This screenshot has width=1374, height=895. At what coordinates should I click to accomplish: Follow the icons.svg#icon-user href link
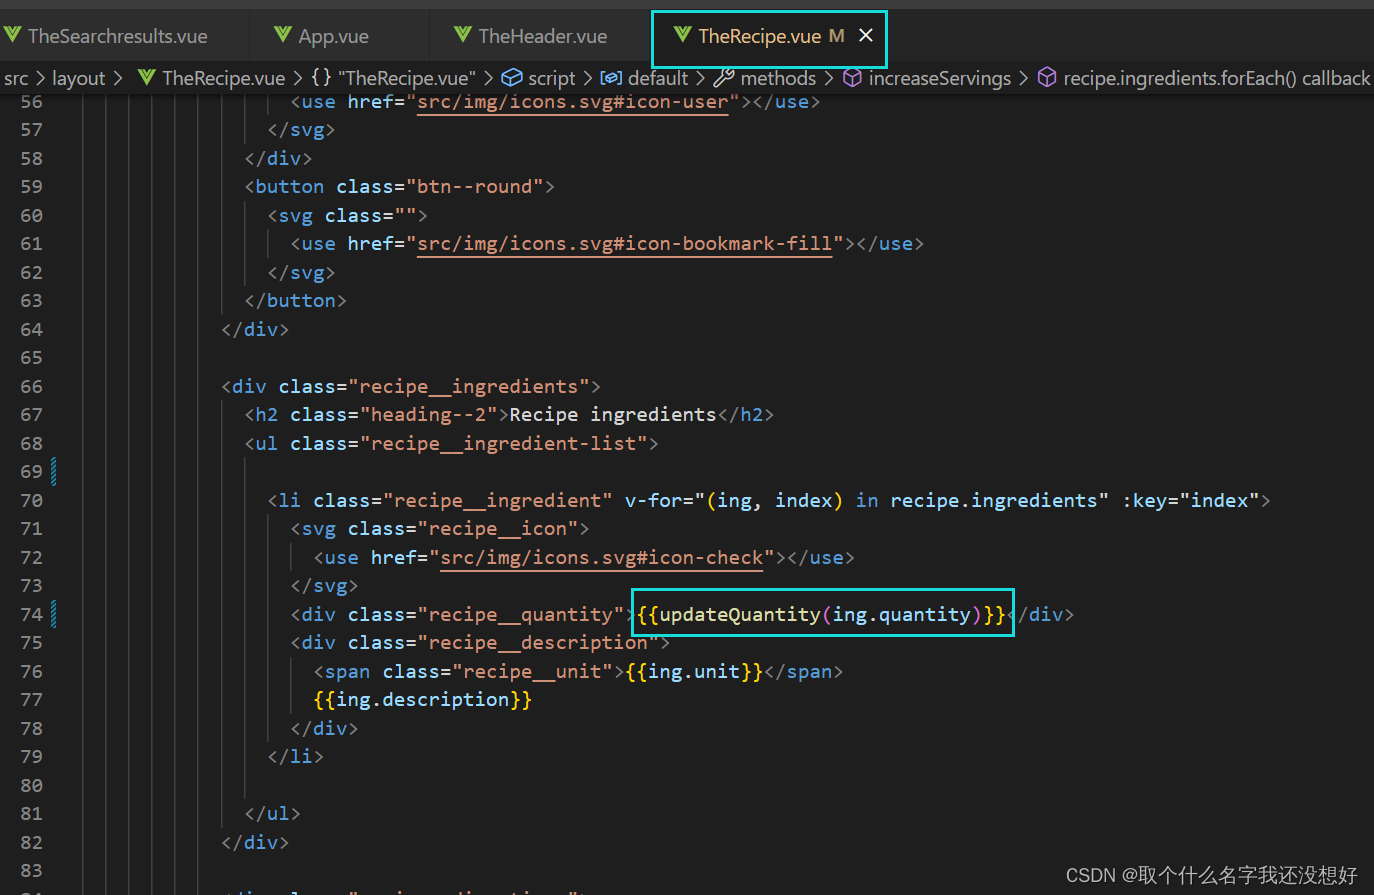coord(572,102)
